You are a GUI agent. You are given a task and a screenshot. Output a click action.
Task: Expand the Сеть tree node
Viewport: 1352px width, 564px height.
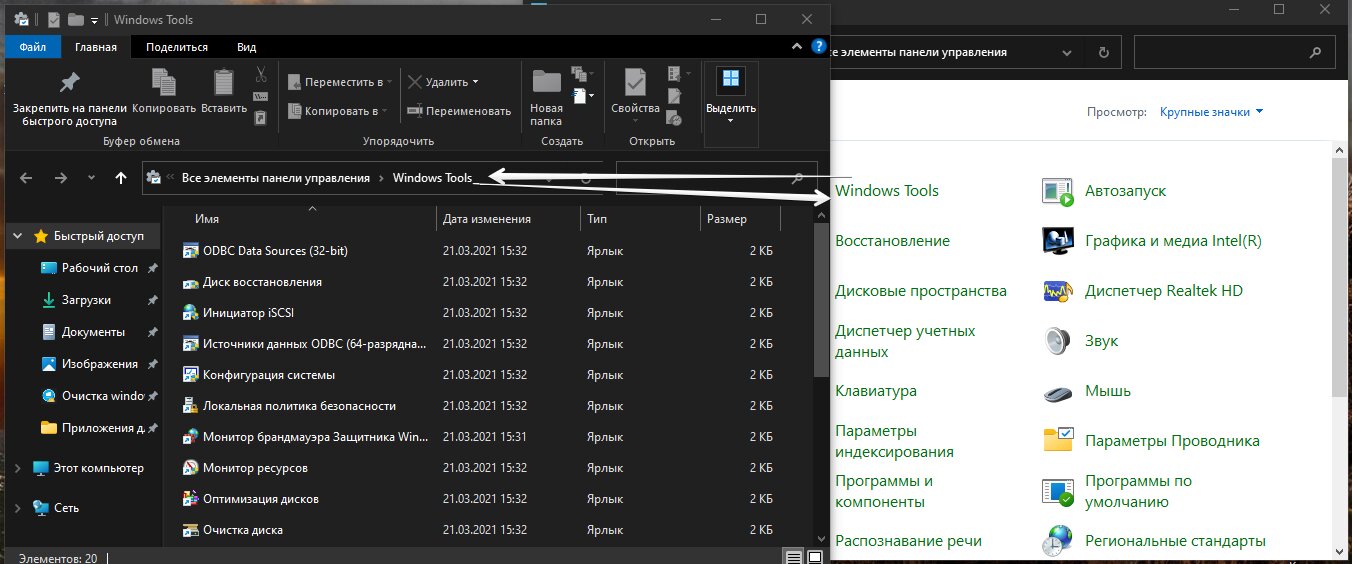point(18,507)
